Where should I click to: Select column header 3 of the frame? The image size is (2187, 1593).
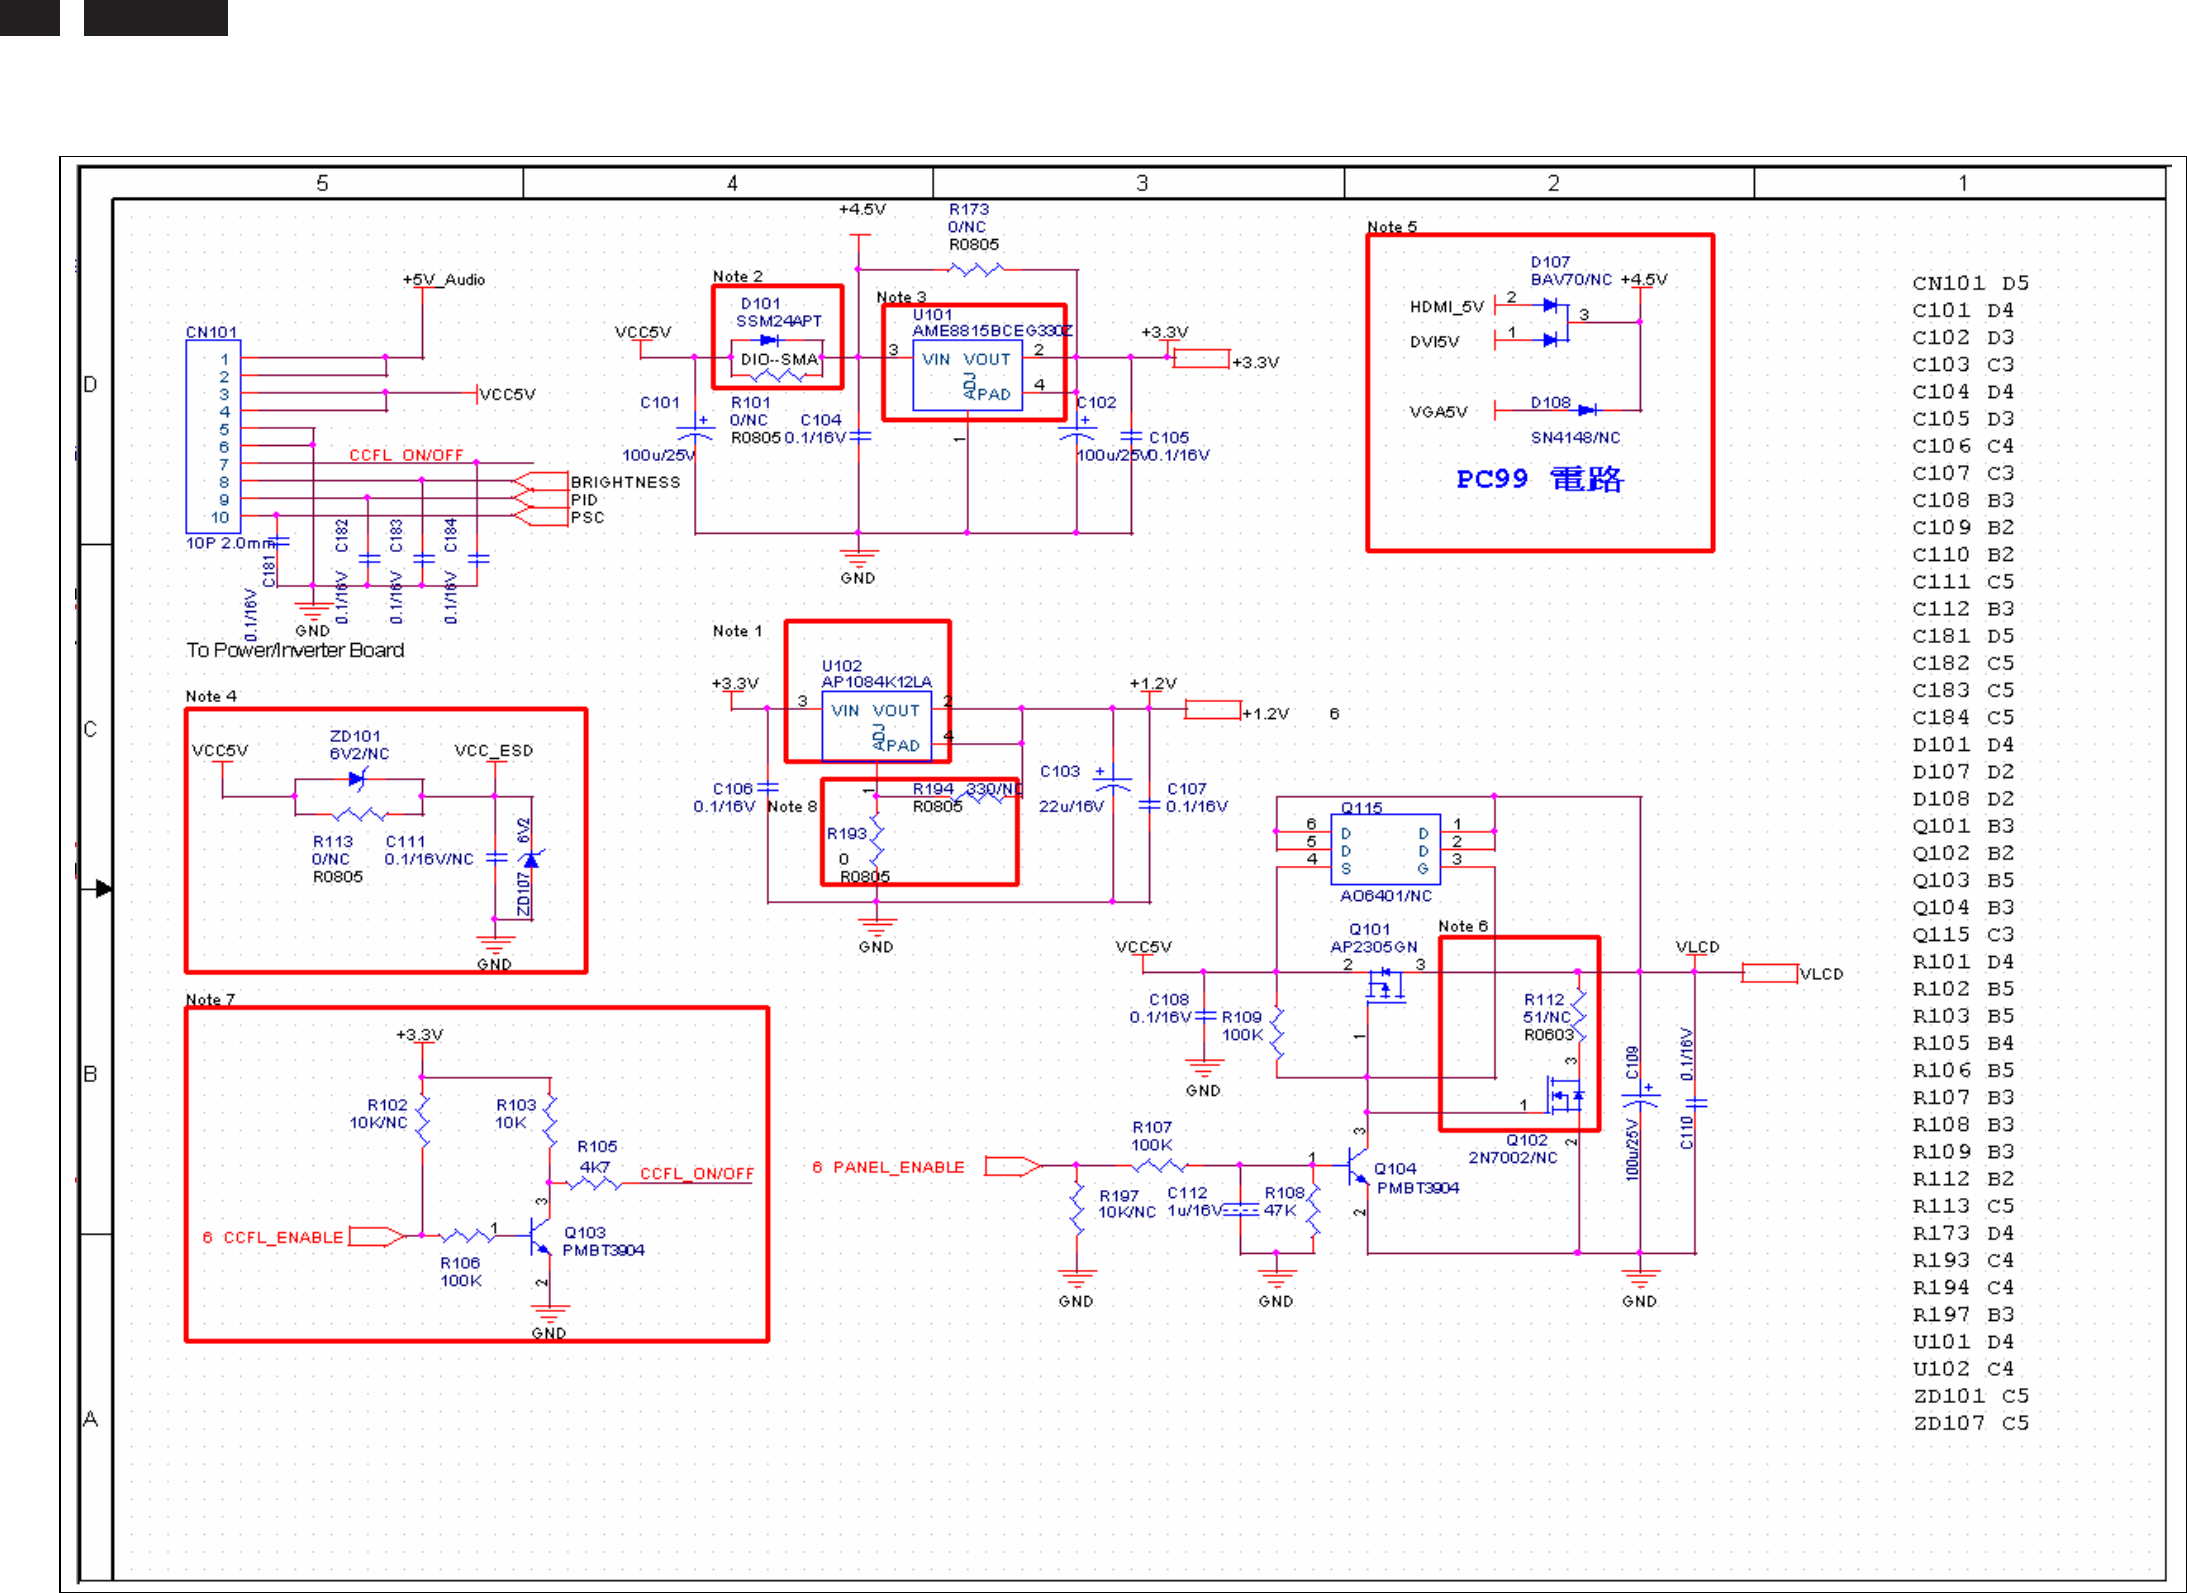pyautogui.click(x=1141, y=183)
